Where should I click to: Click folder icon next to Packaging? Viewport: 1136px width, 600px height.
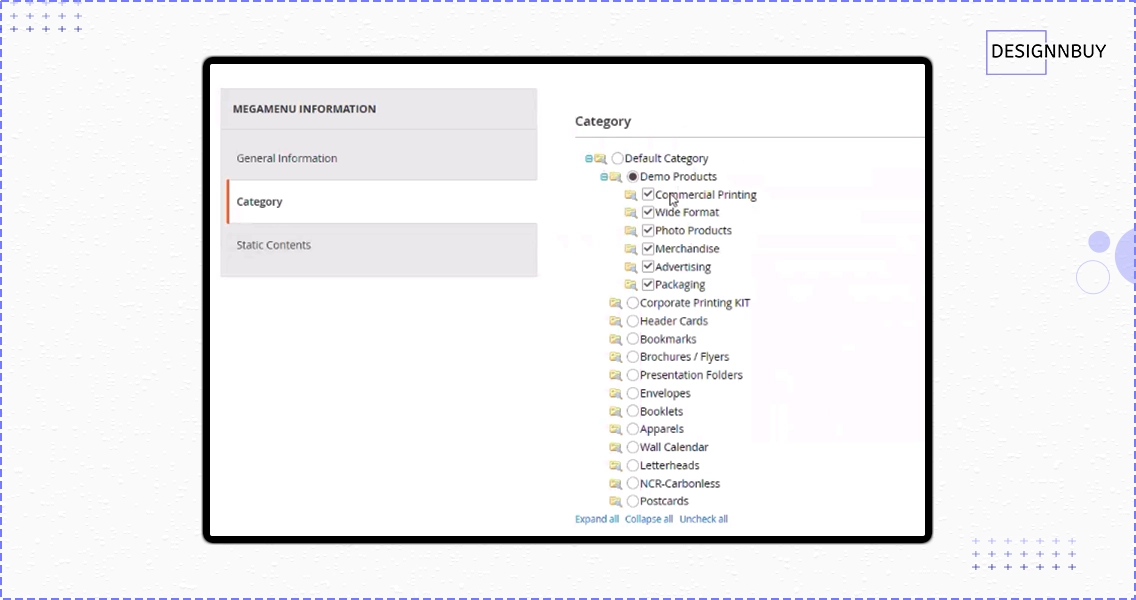click(631, 286)
